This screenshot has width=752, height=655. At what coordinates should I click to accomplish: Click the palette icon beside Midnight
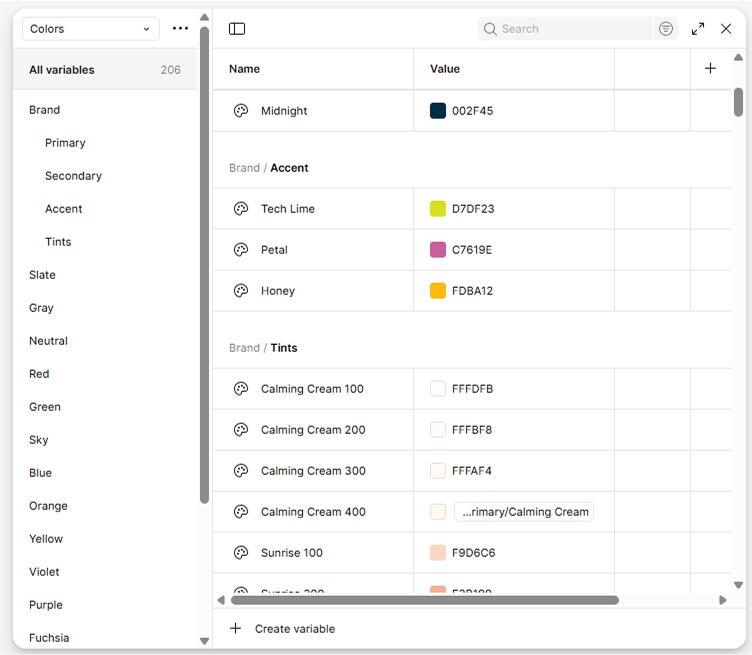[x=241, y=111]
